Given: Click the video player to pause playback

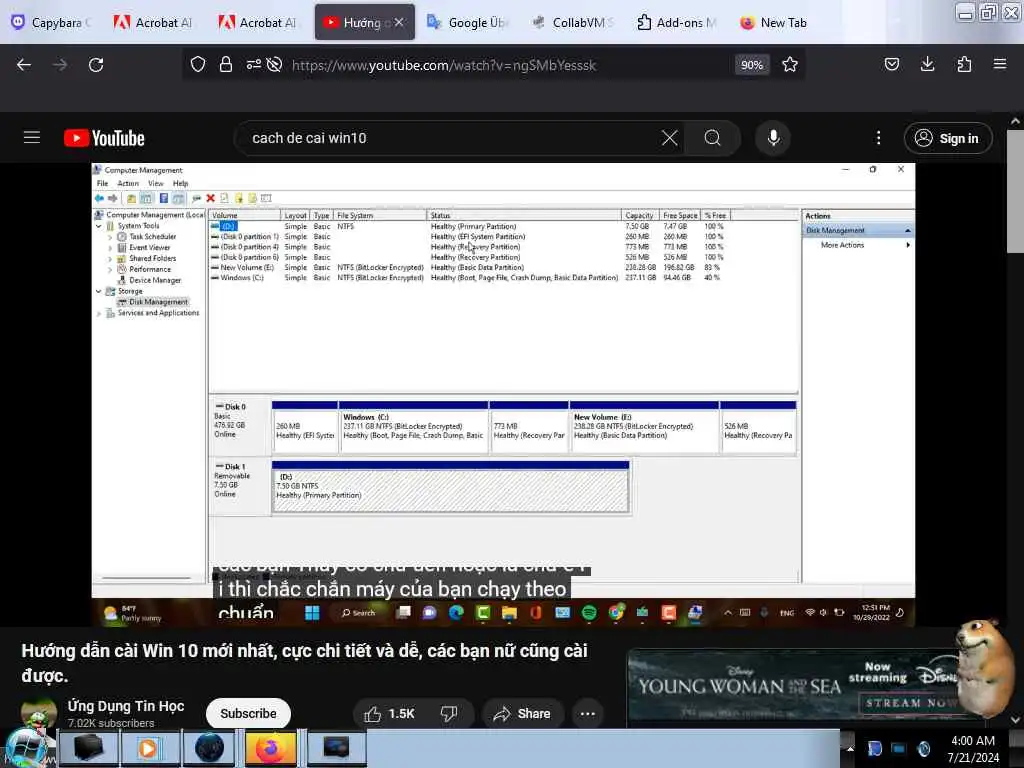Looking at the screenshot, I should pos(503,394).
